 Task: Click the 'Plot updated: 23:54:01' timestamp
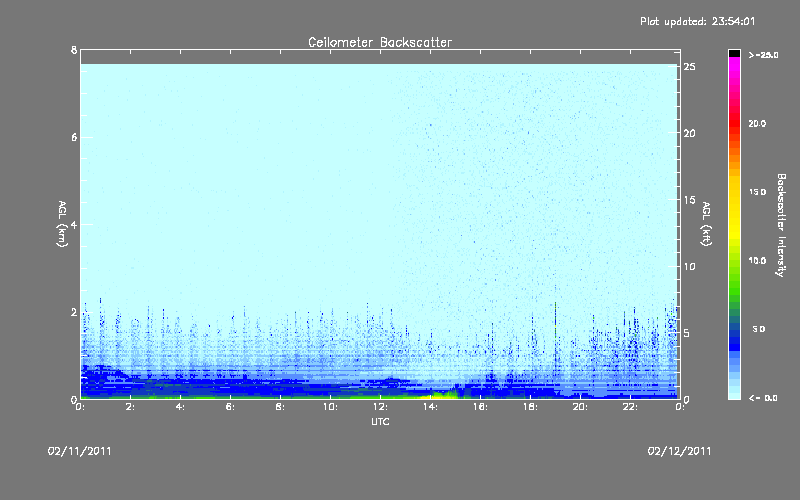(697, 21)
